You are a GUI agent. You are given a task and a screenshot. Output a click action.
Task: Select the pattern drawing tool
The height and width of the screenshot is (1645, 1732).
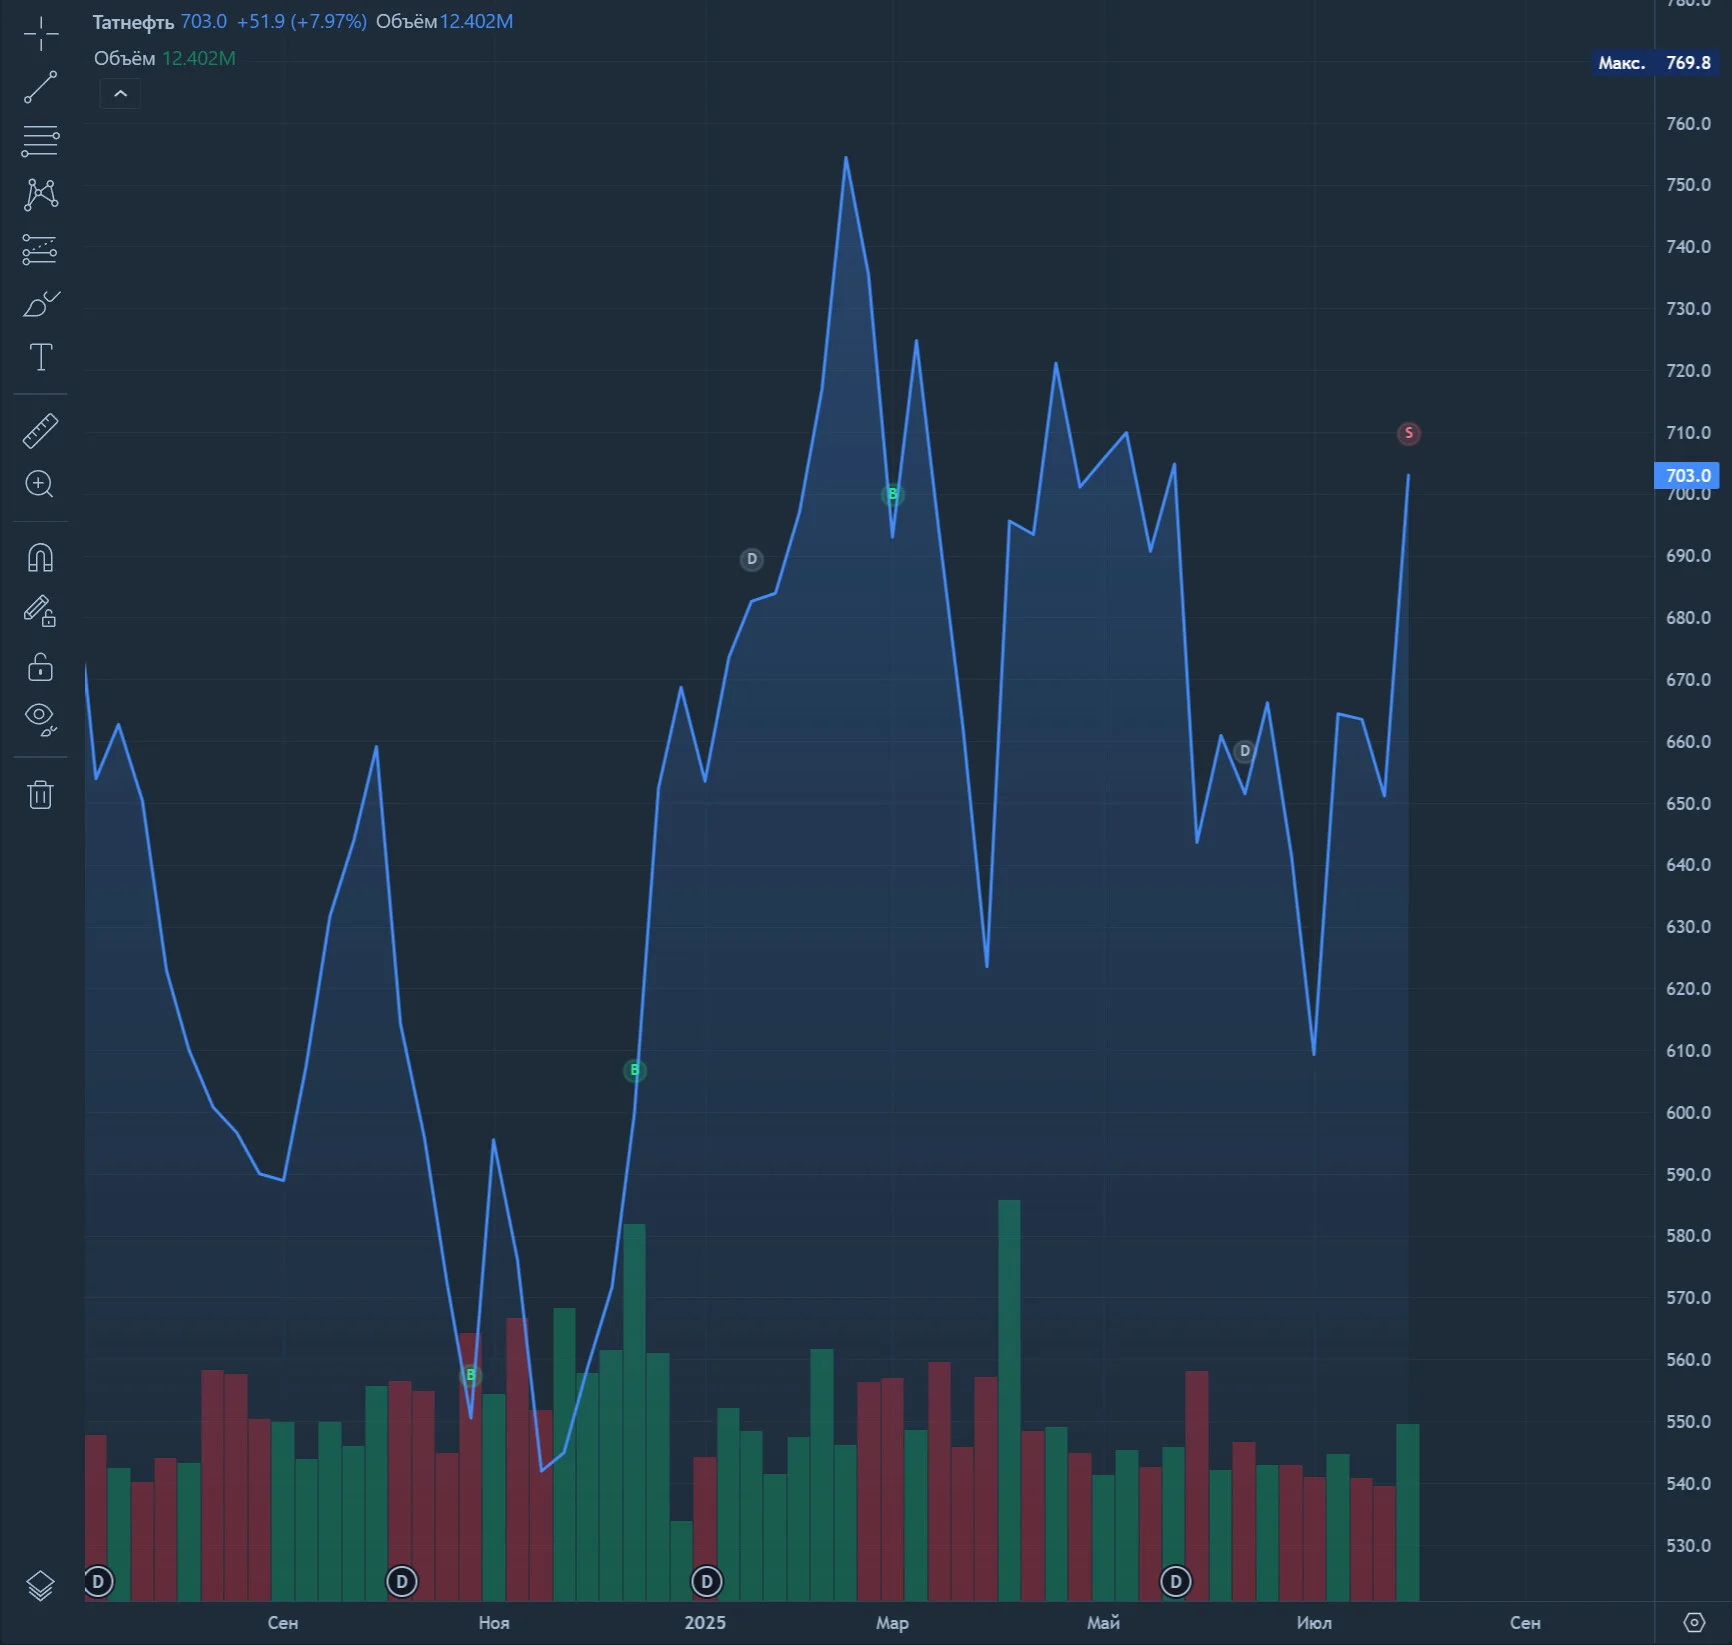41,194
